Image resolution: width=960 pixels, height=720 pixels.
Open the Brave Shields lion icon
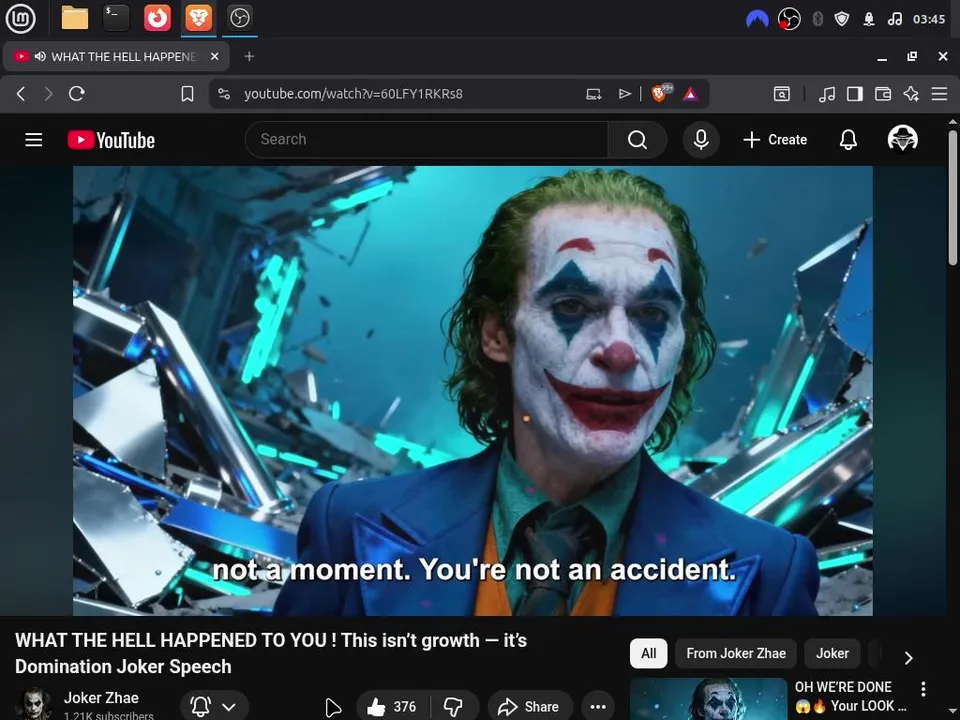pos(661,93)
